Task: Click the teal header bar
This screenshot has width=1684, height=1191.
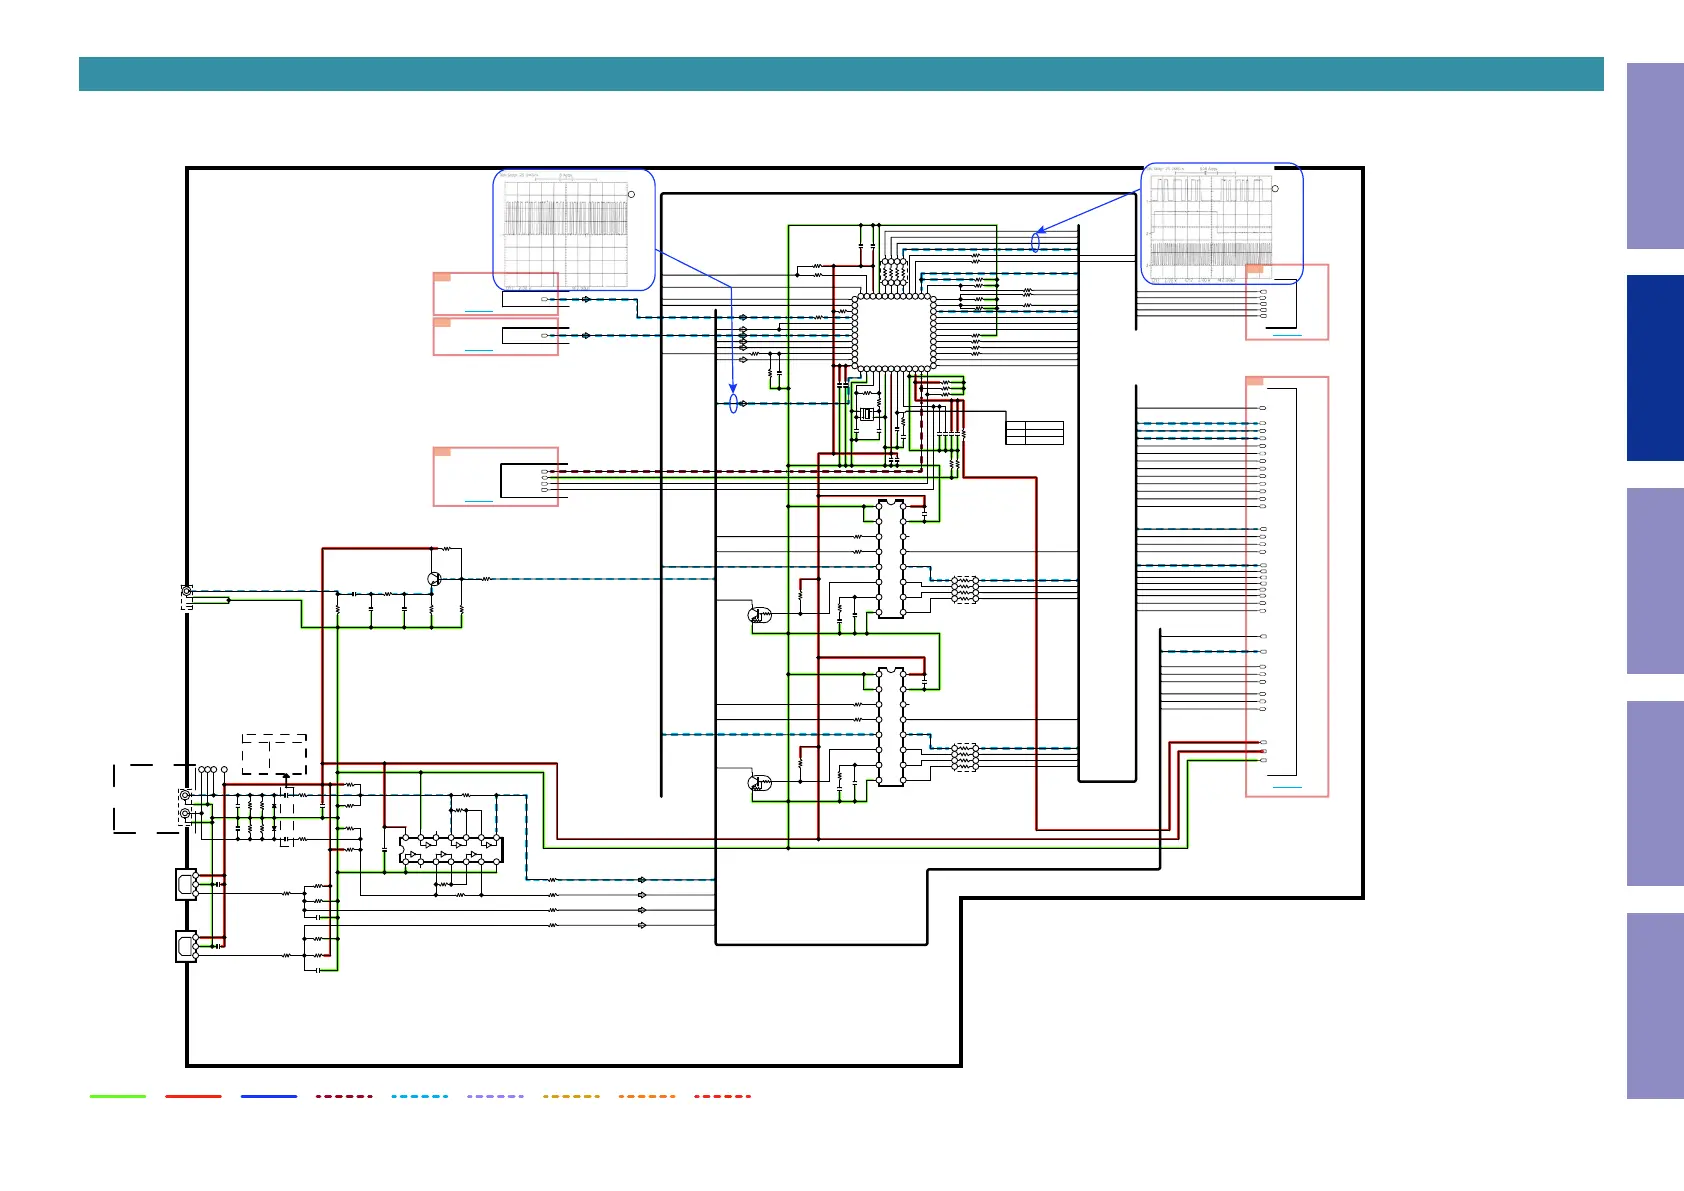Action: click(841, 74)
